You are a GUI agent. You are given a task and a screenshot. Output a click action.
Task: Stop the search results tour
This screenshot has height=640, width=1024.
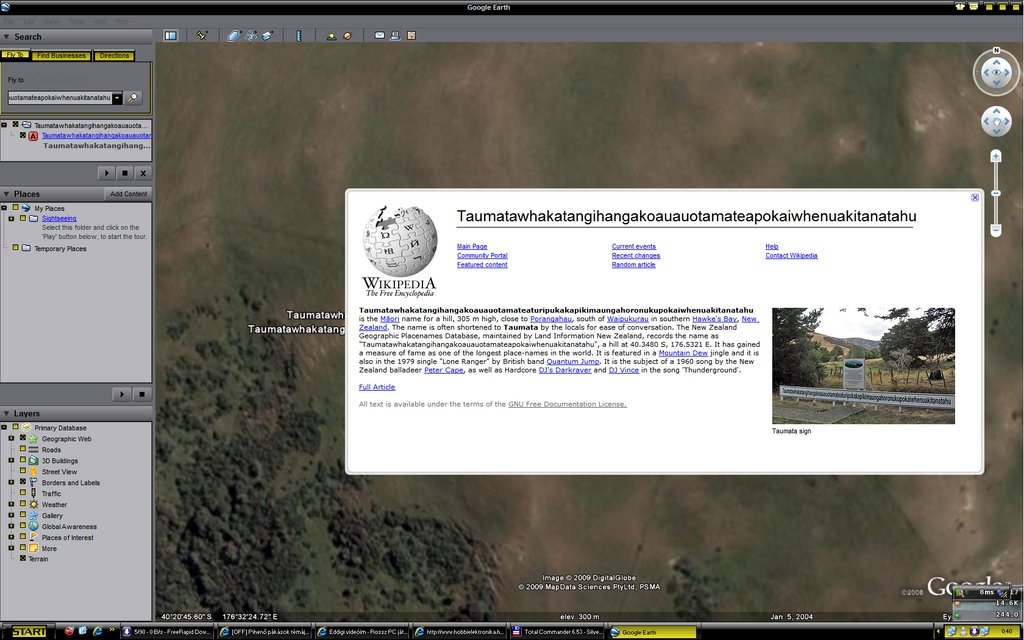125,173
